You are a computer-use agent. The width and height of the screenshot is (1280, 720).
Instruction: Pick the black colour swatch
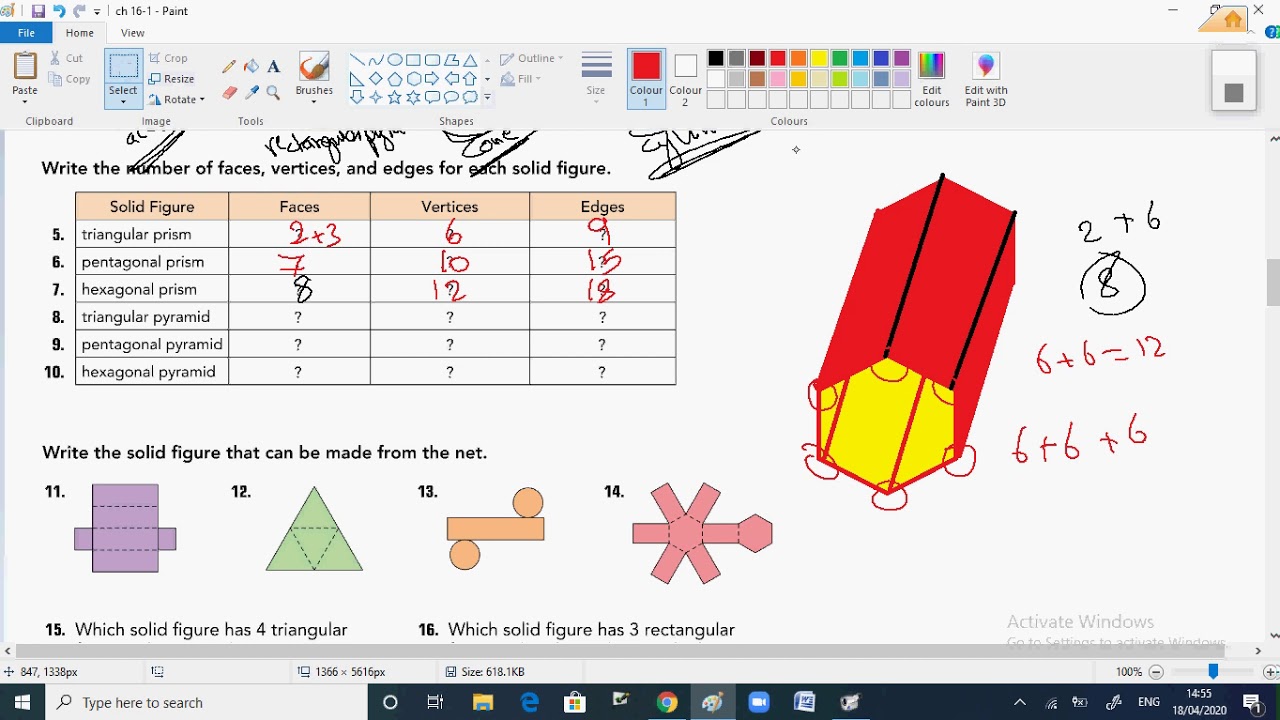tap(716, 59)
